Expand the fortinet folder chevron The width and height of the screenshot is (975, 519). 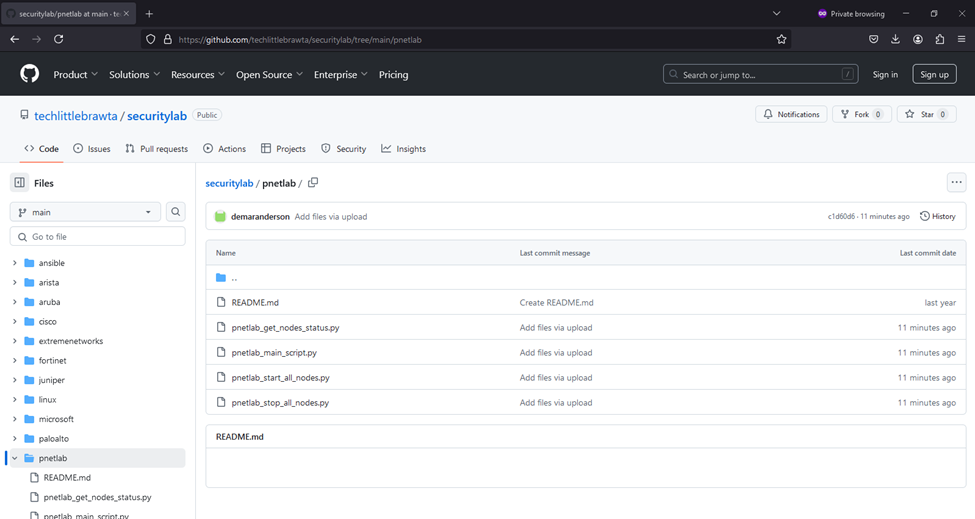click(x=15, y=361)
